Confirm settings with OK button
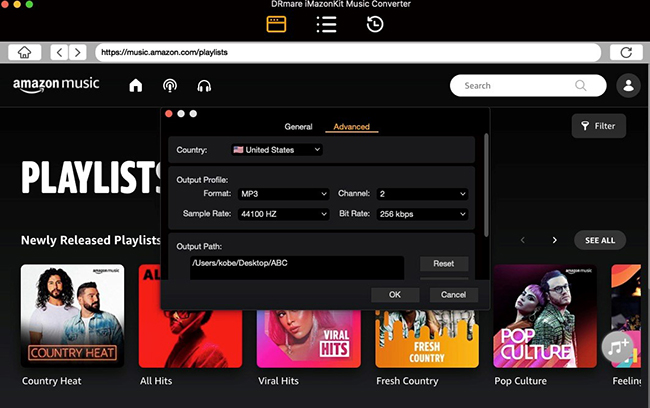The height and width of the screenshot is (408, 650). (x=395, y=295)
